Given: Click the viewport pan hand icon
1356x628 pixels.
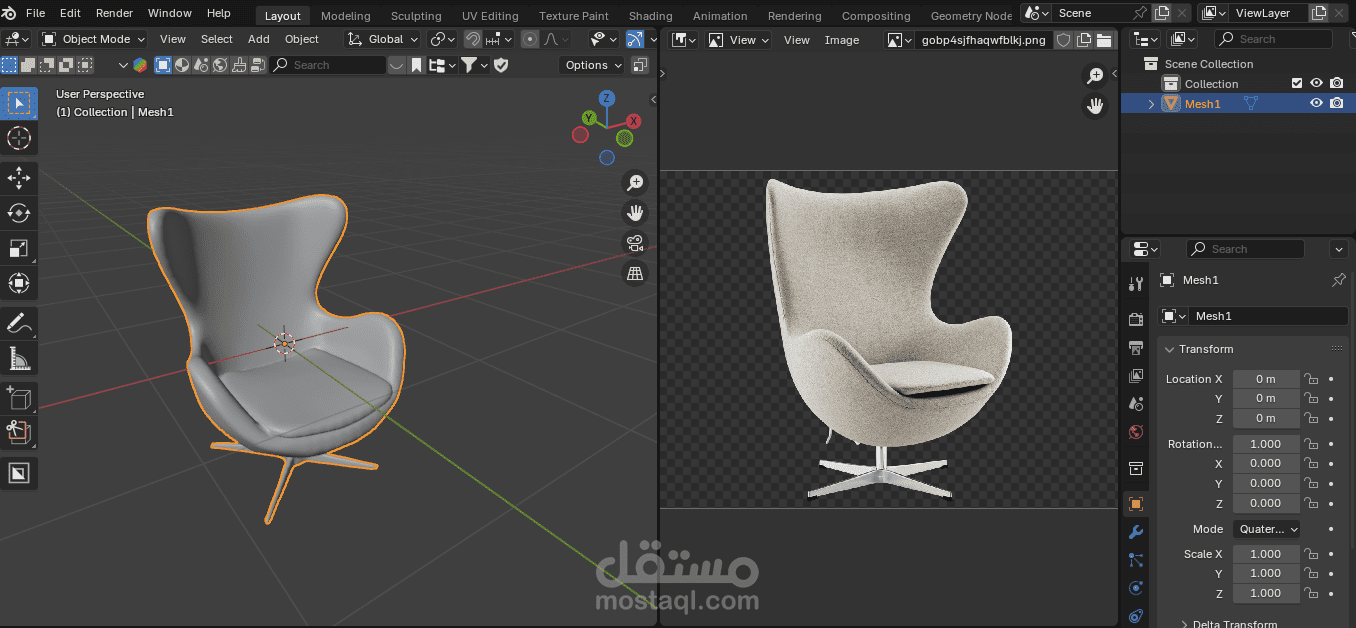Looking at the screenshot, I should point(635,213).
